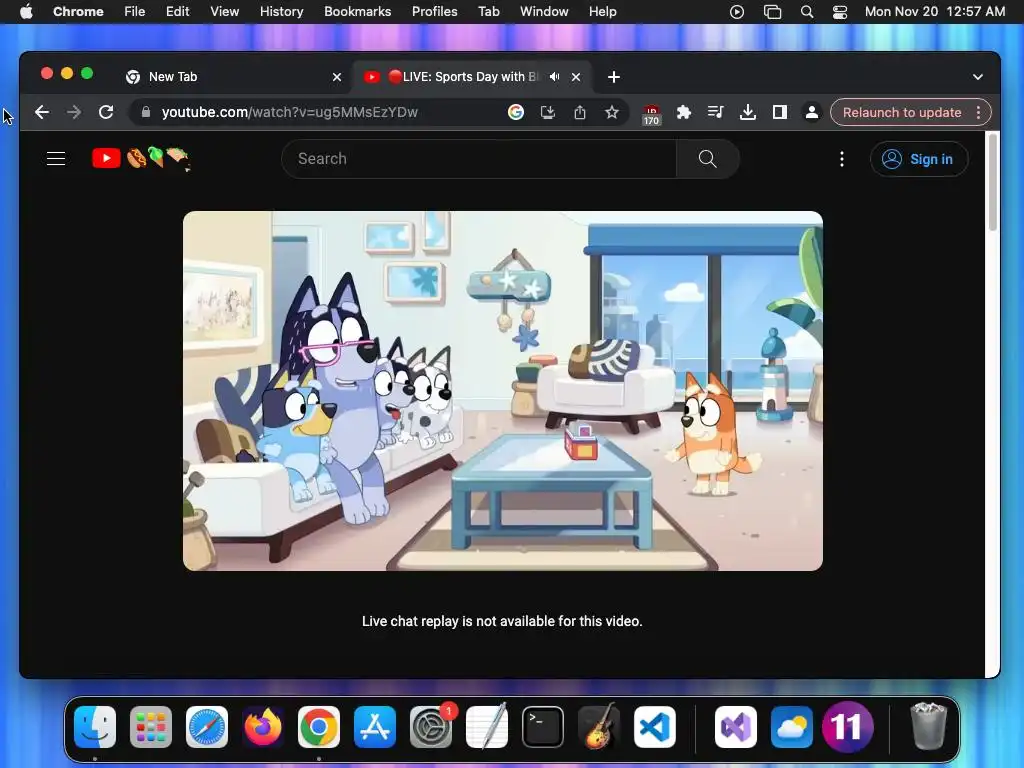Open Chrome downloads icon
The image size is (1024, 768).
coord(748,112)
